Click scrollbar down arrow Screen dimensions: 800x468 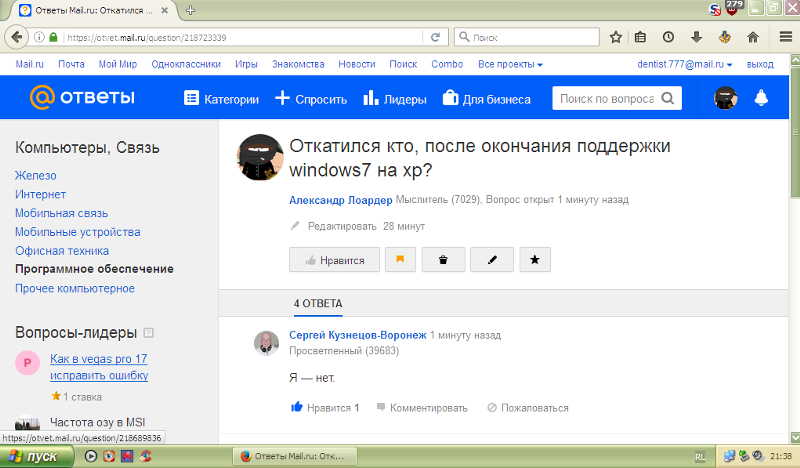click(795, 438)
